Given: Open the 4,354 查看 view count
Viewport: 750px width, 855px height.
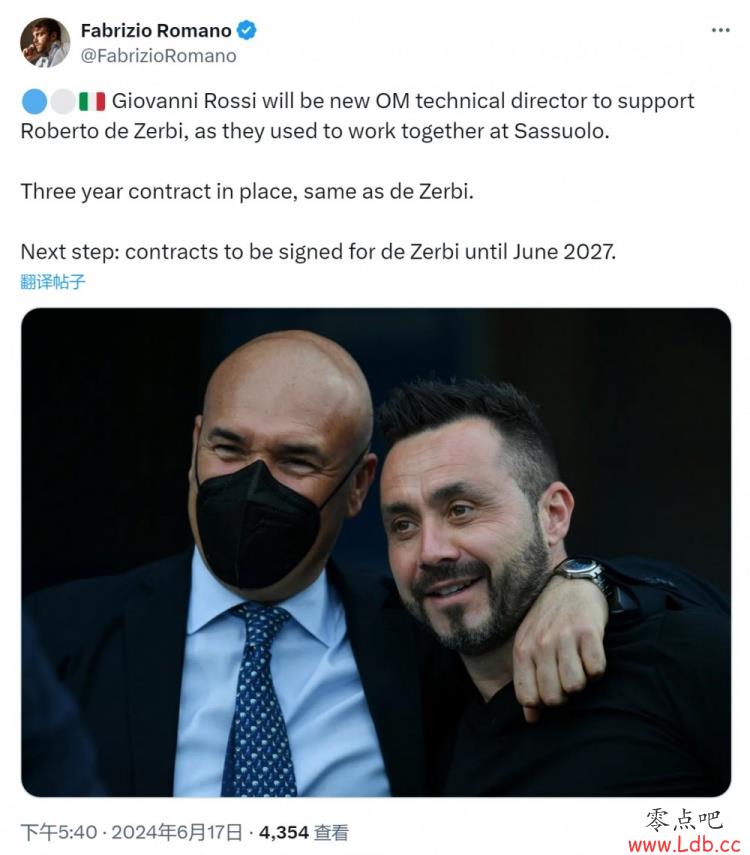Looking at the screenshot, I should coord(304,832).
